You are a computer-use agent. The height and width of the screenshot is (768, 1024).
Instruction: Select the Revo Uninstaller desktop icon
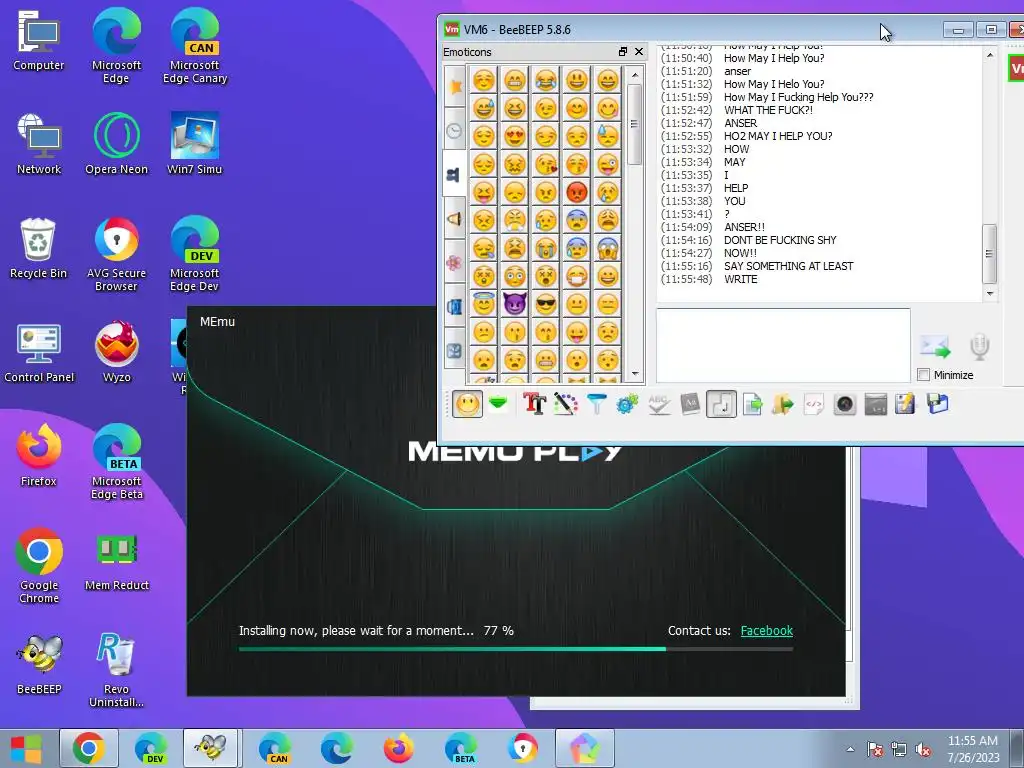click(x=116, y=670)
